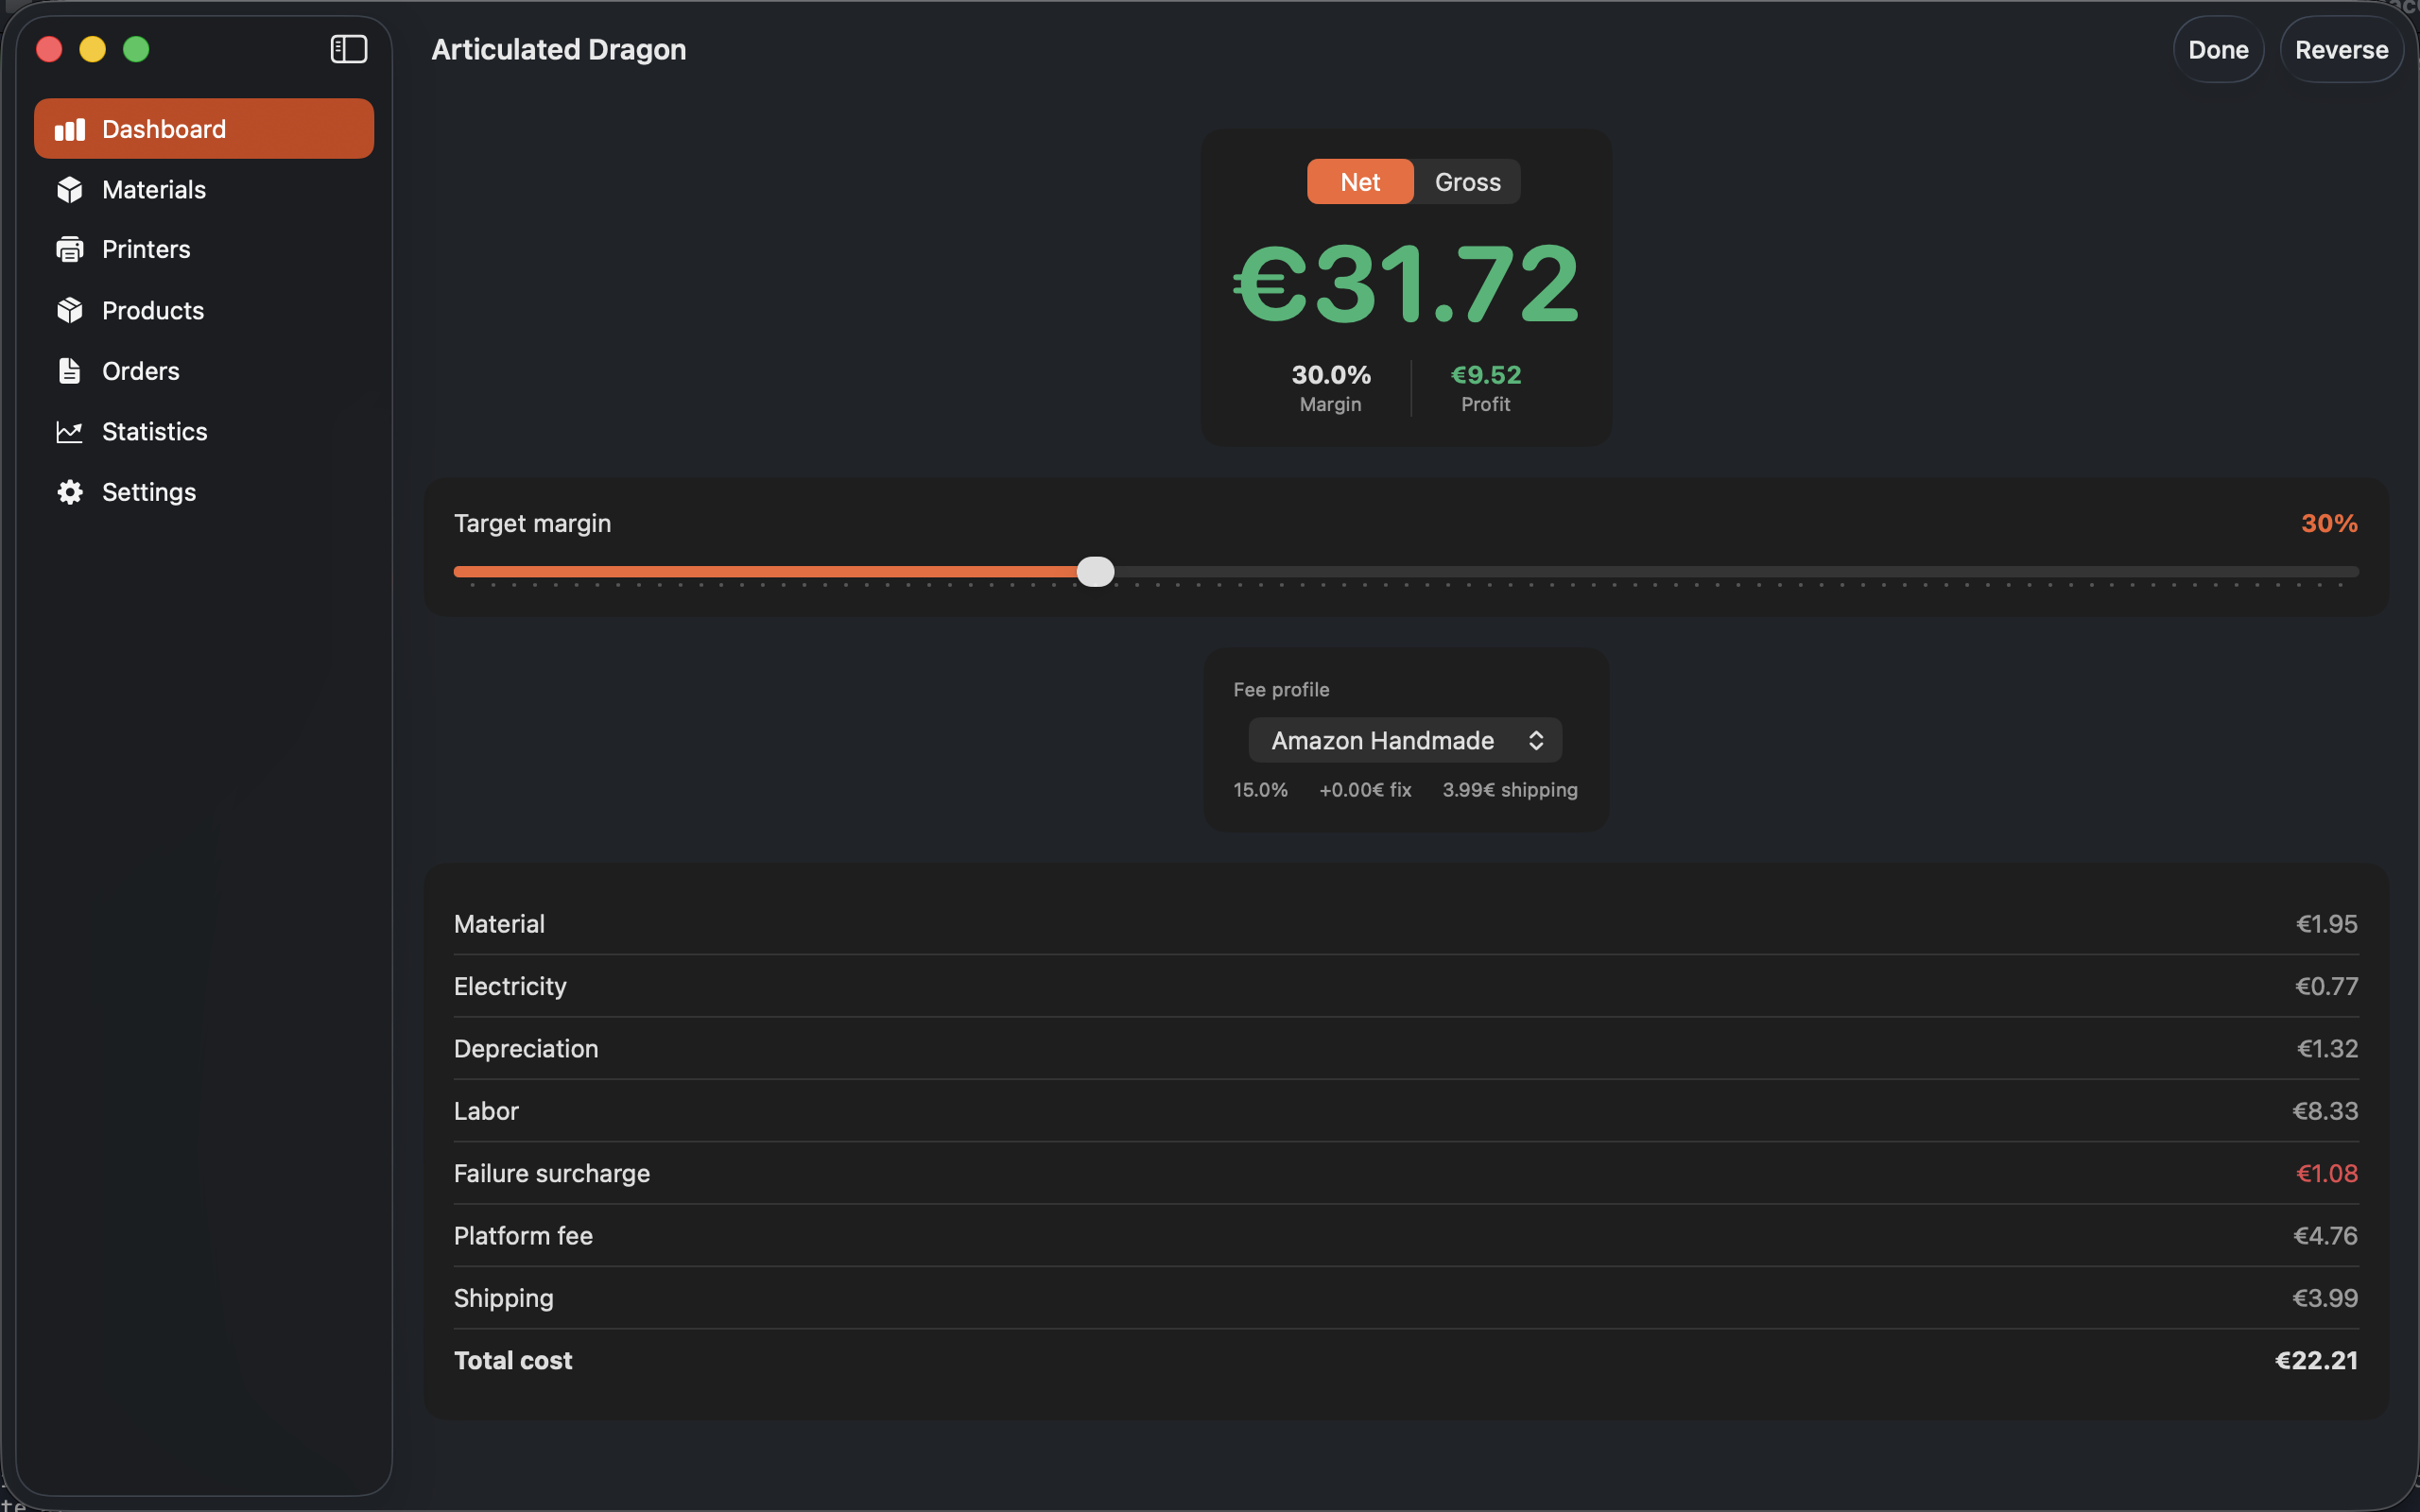Click the Products box icon

click(69, 310)
